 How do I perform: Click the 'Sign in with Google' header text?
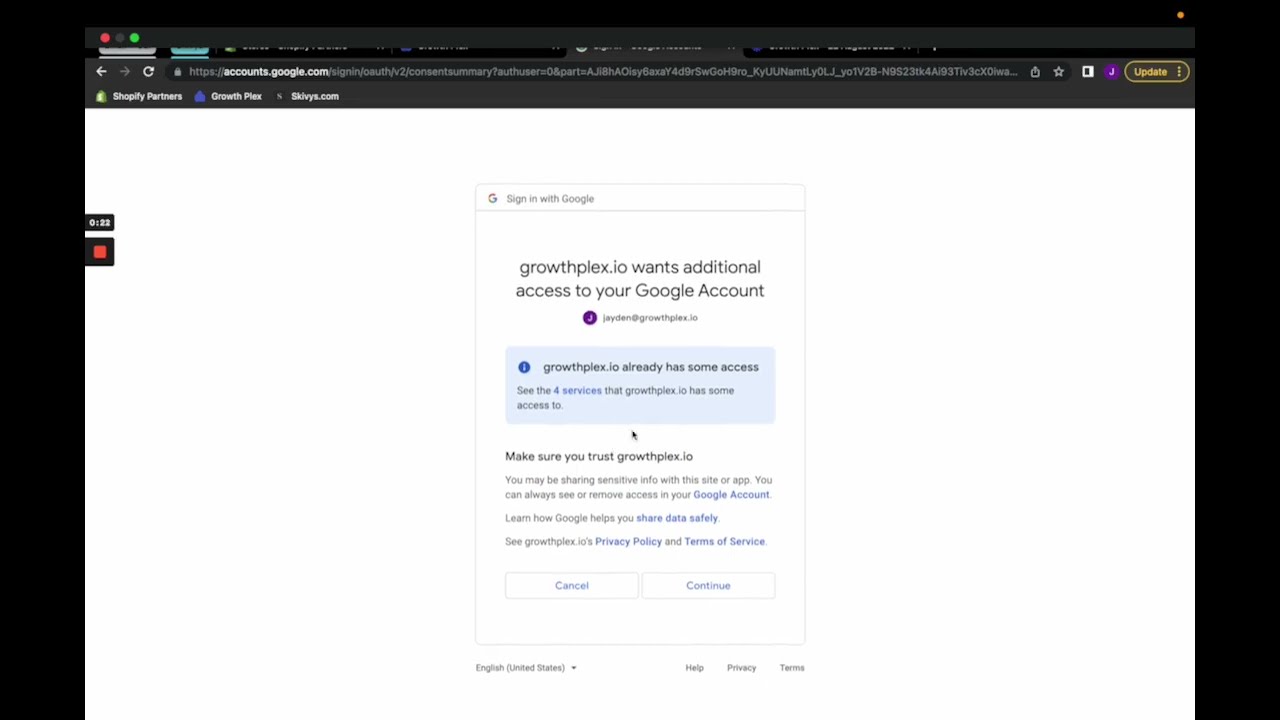click(x=550, y=199)
